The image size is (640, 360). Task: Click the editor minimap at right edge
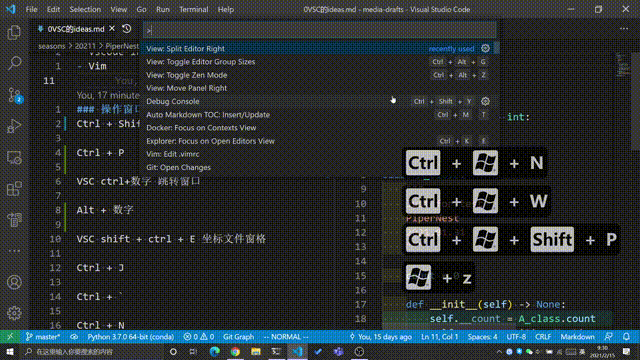pyautogui.click(x=623, y=65)
